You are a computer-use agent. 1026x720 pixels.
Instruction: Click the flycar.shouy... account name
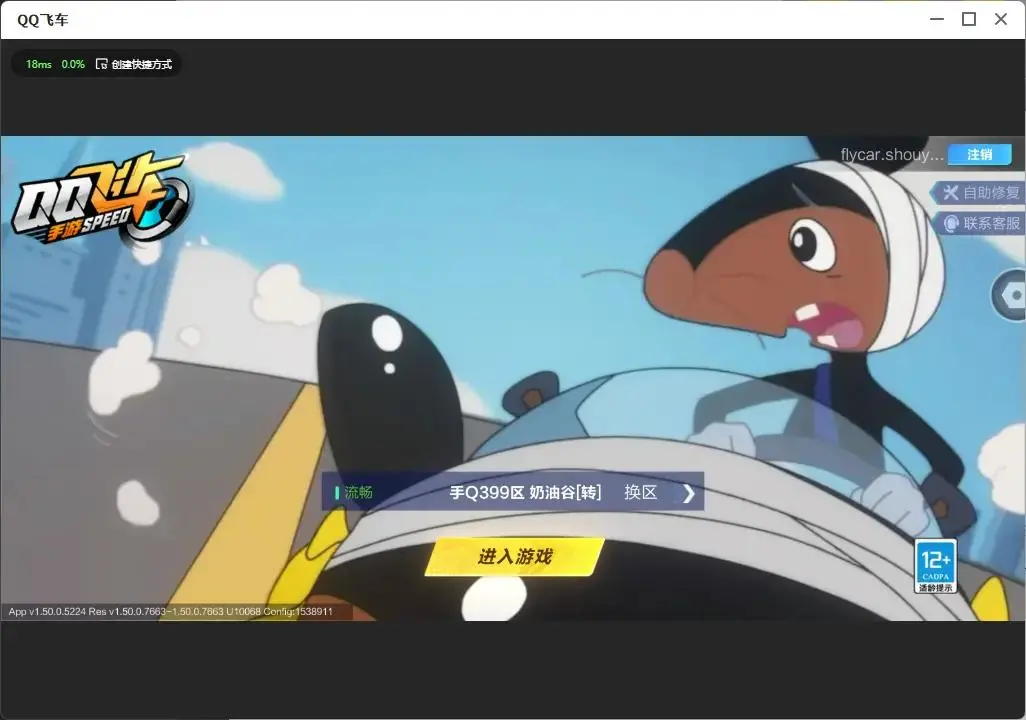(x=892, y=154)
